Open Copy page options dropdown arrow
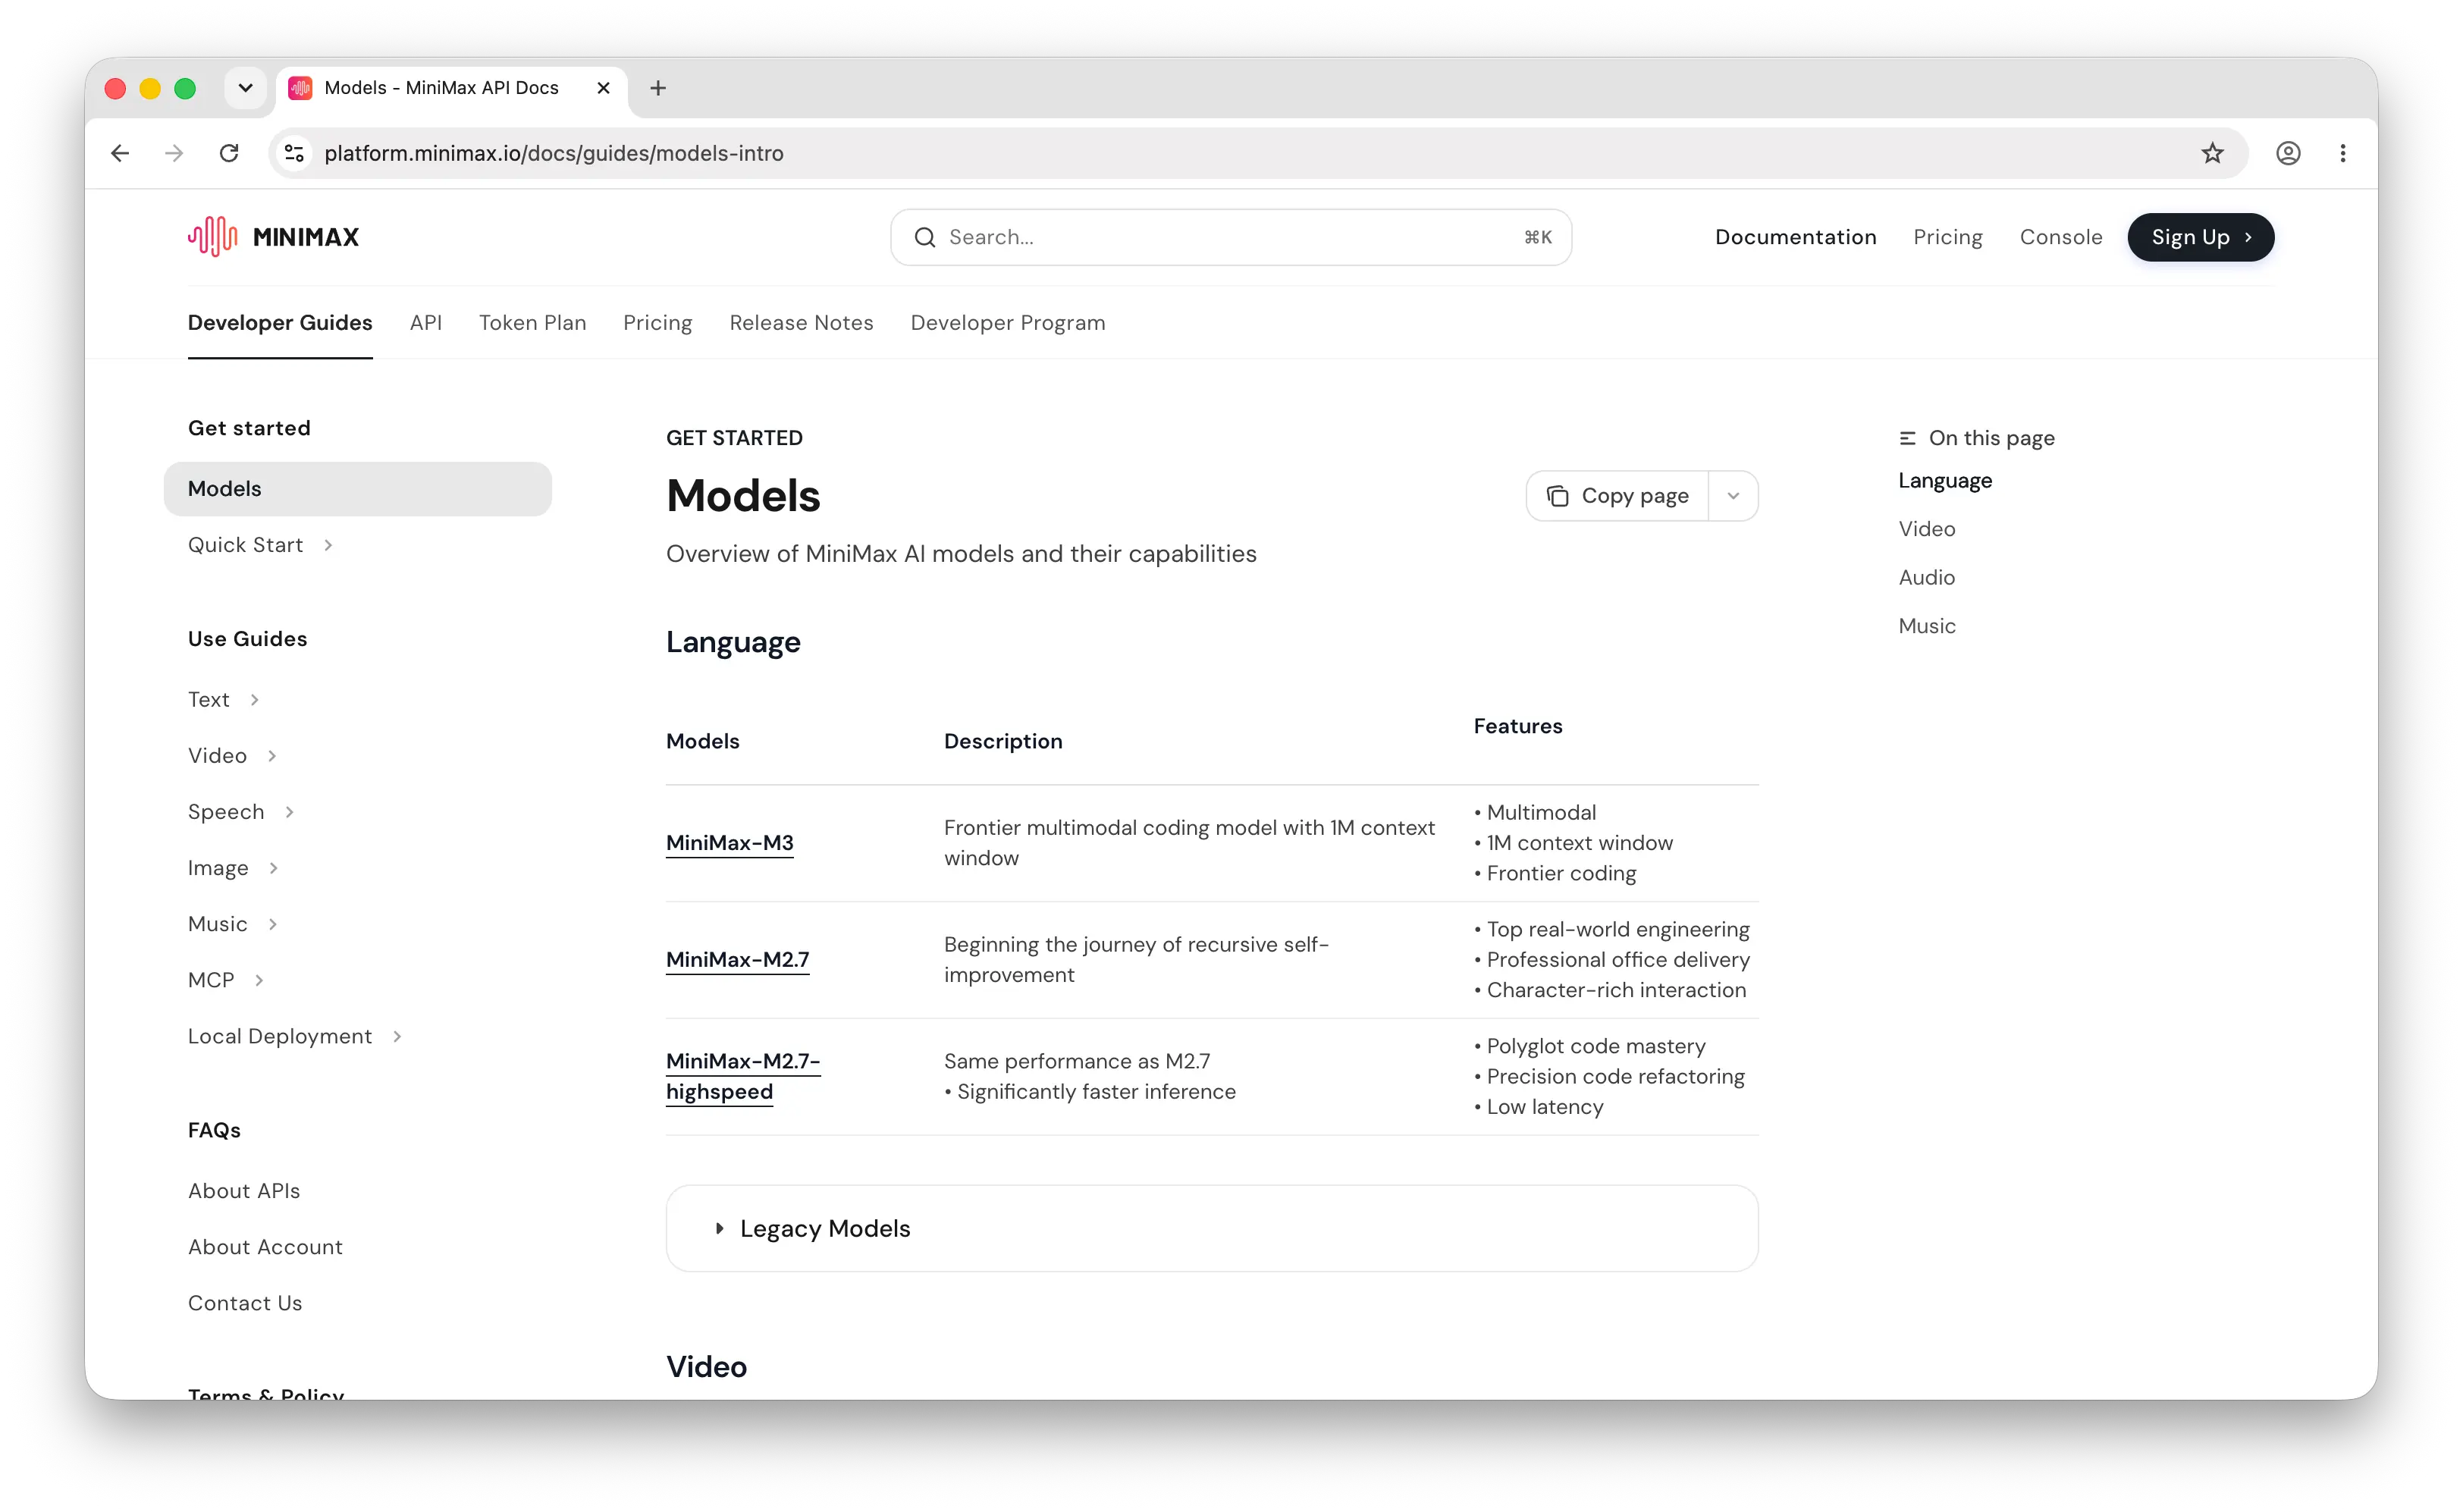 1733,496
